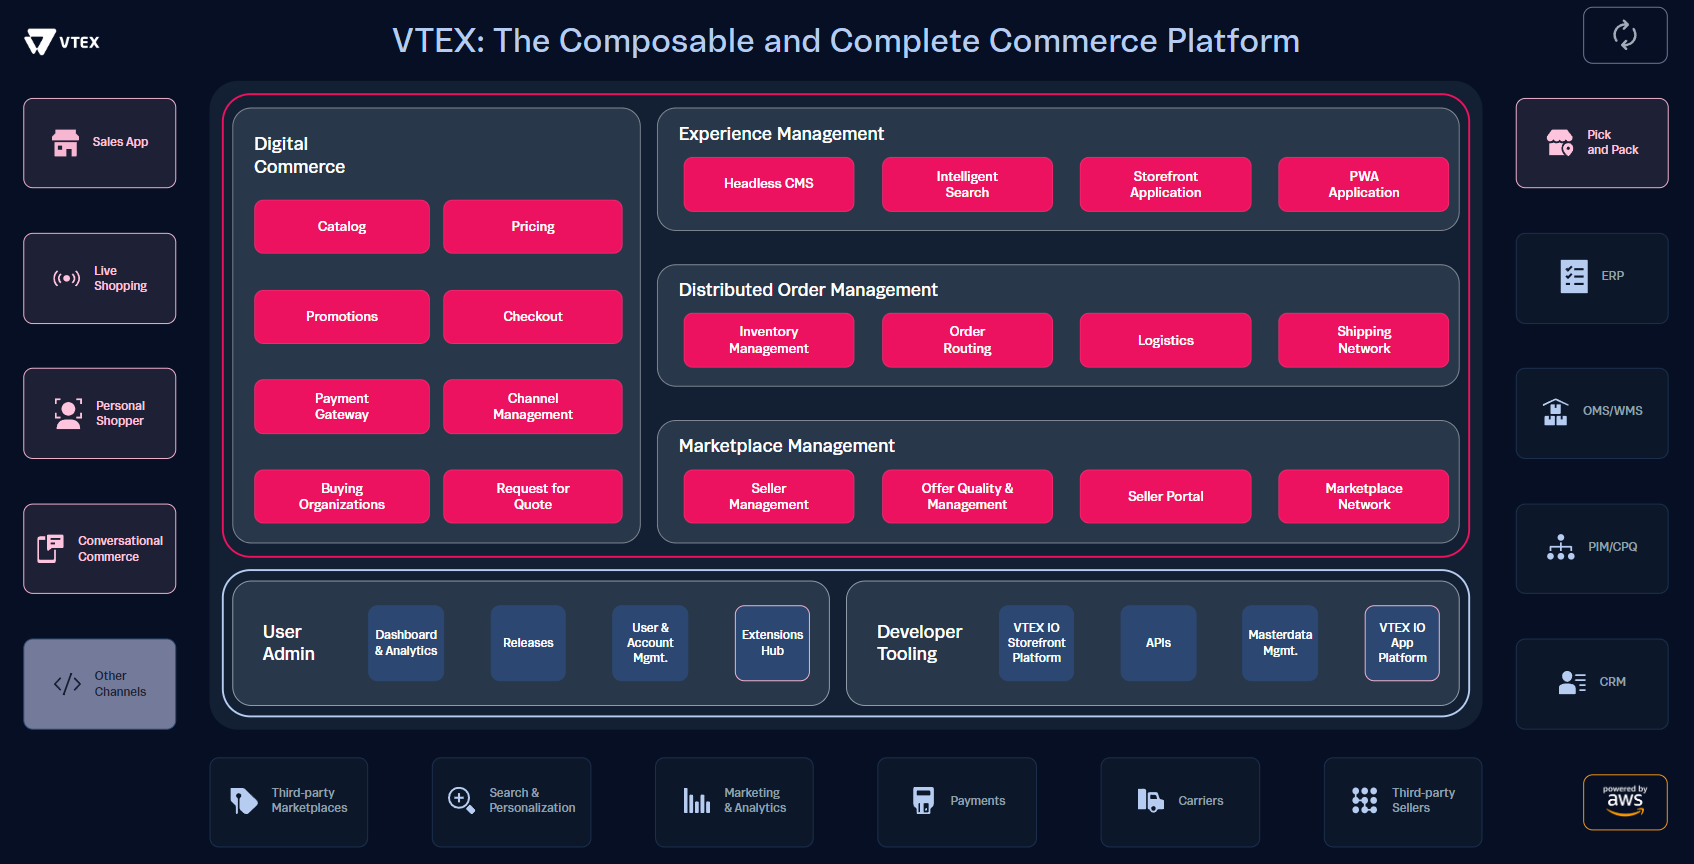Click the Marketplace Management heading

[x=786, y=446]
